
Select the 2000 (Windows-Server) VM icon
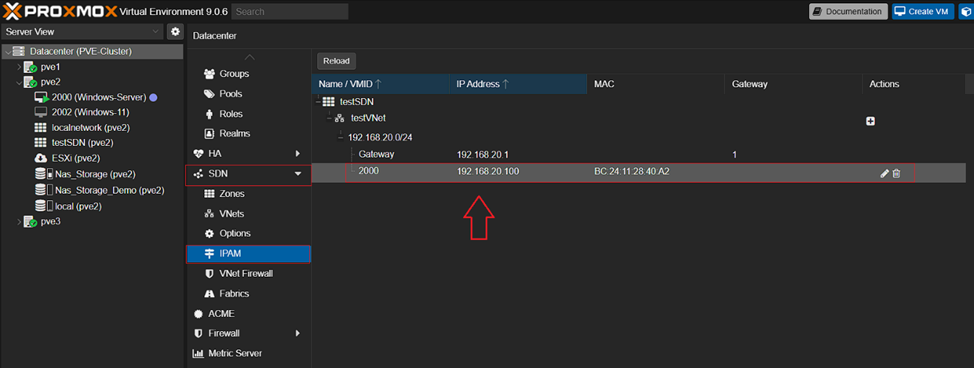41,98
